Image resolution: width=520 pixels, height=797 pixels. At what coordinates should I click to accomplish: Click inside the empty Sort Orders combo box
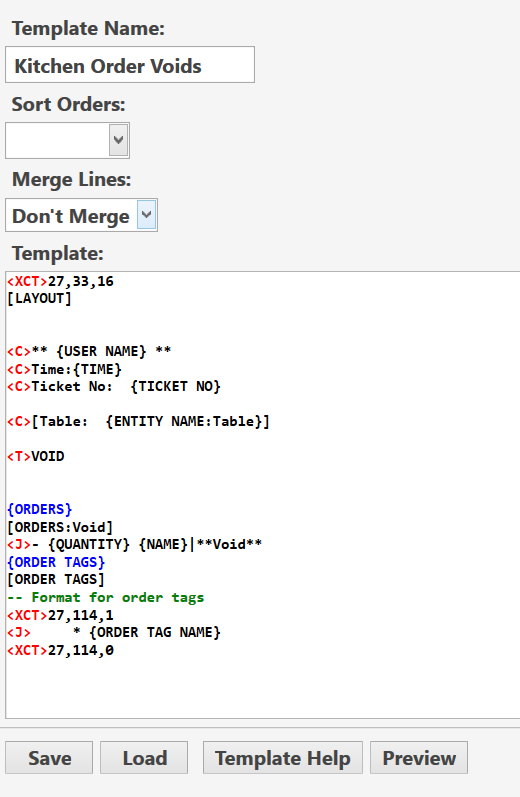[x=57, y=140]
